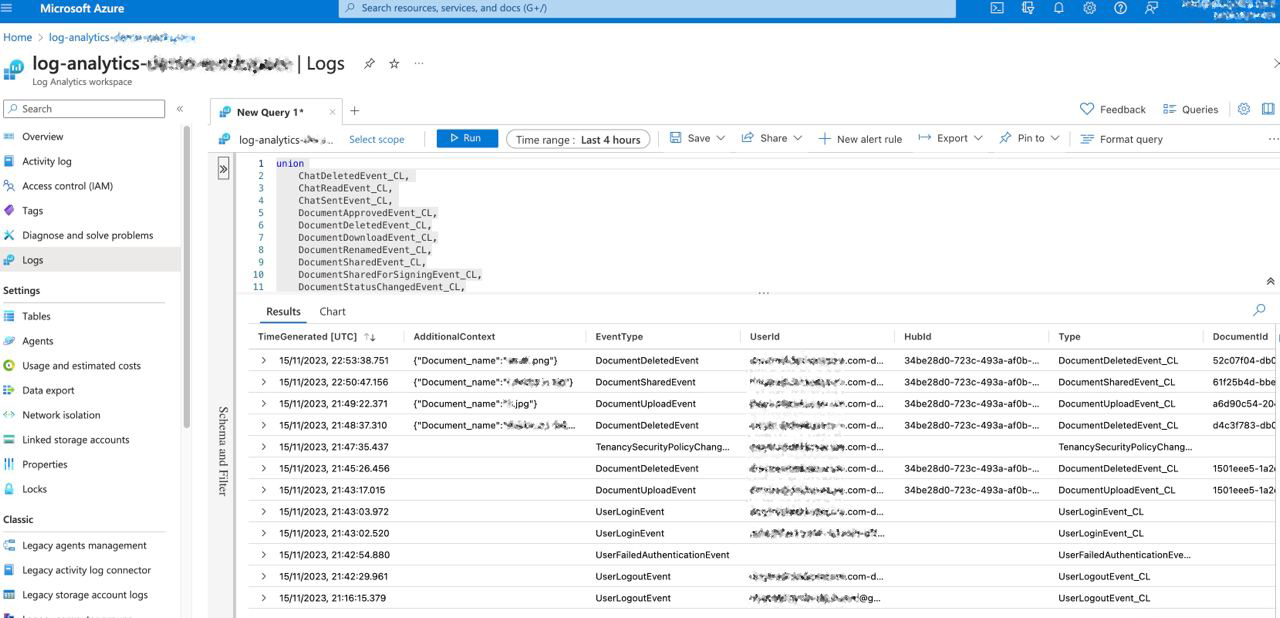Switch to the Results tab
The width and height of the screenshot is (1280, 618).
point(283,312)
